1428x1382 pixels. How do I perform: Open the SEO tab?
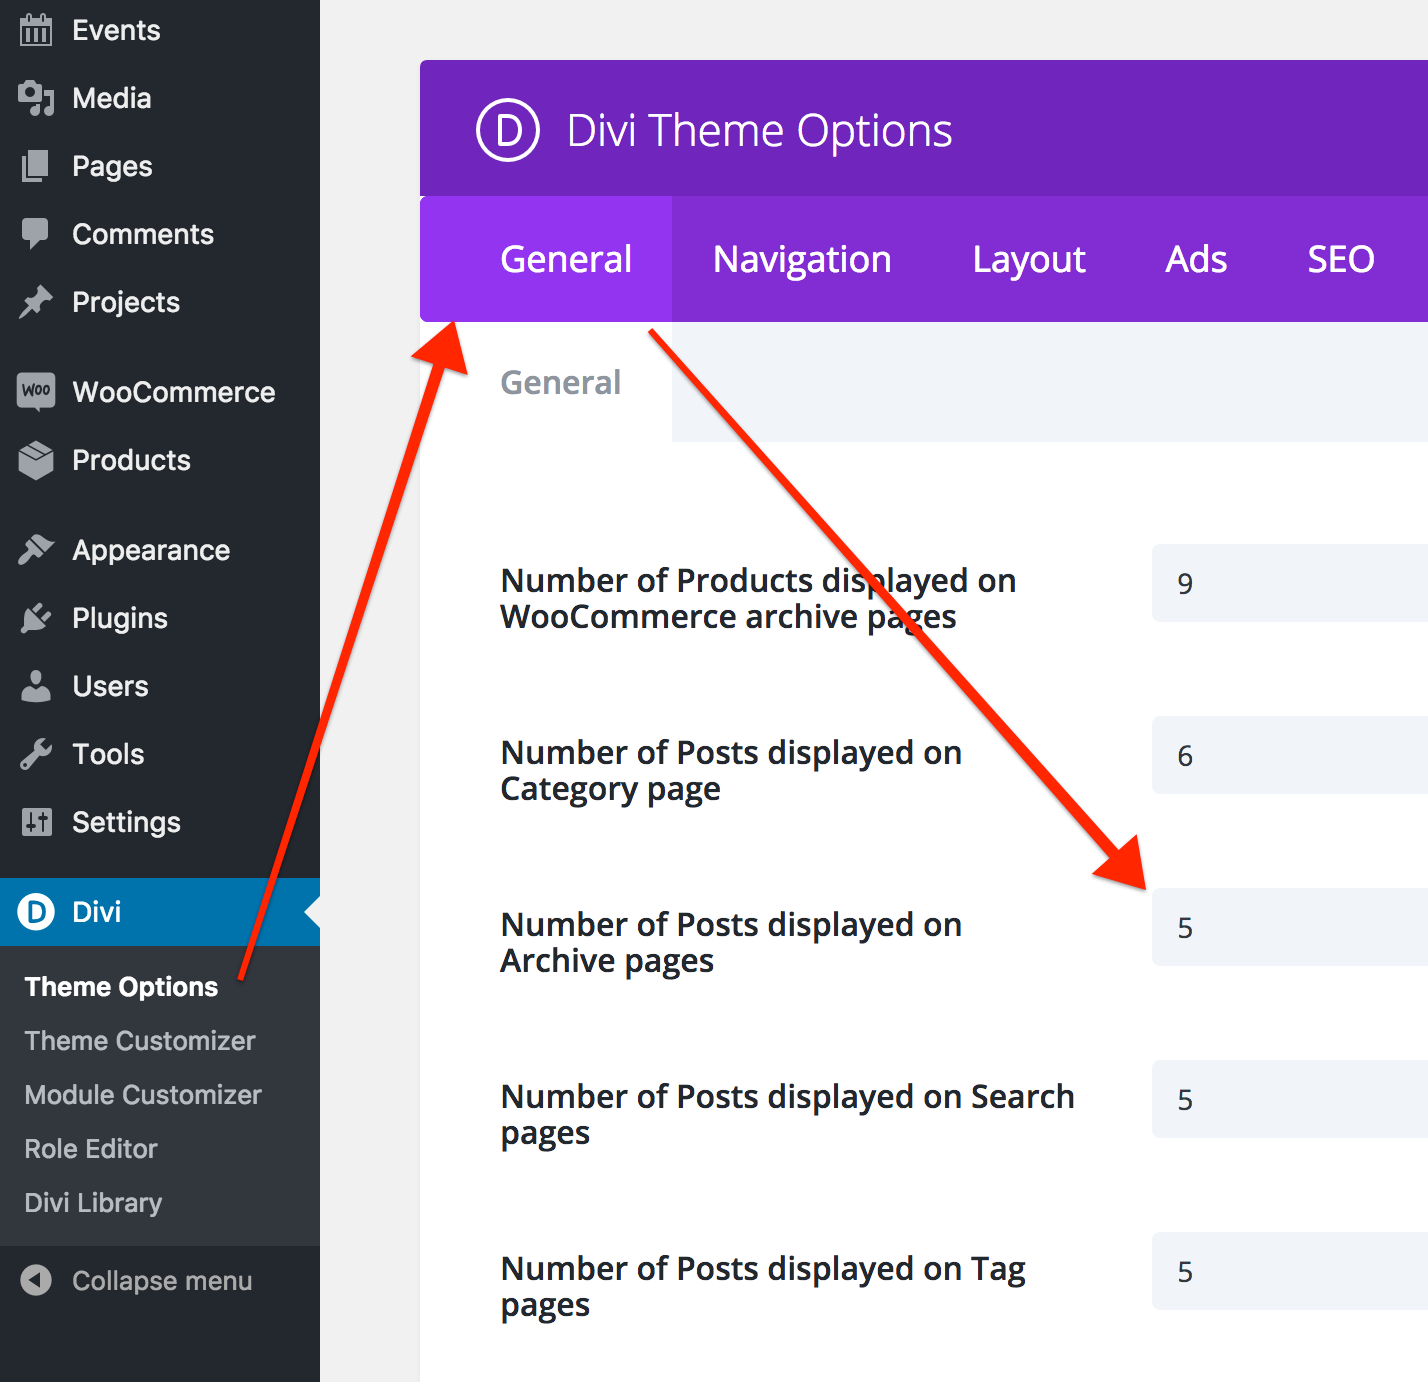coord(1340,260)
